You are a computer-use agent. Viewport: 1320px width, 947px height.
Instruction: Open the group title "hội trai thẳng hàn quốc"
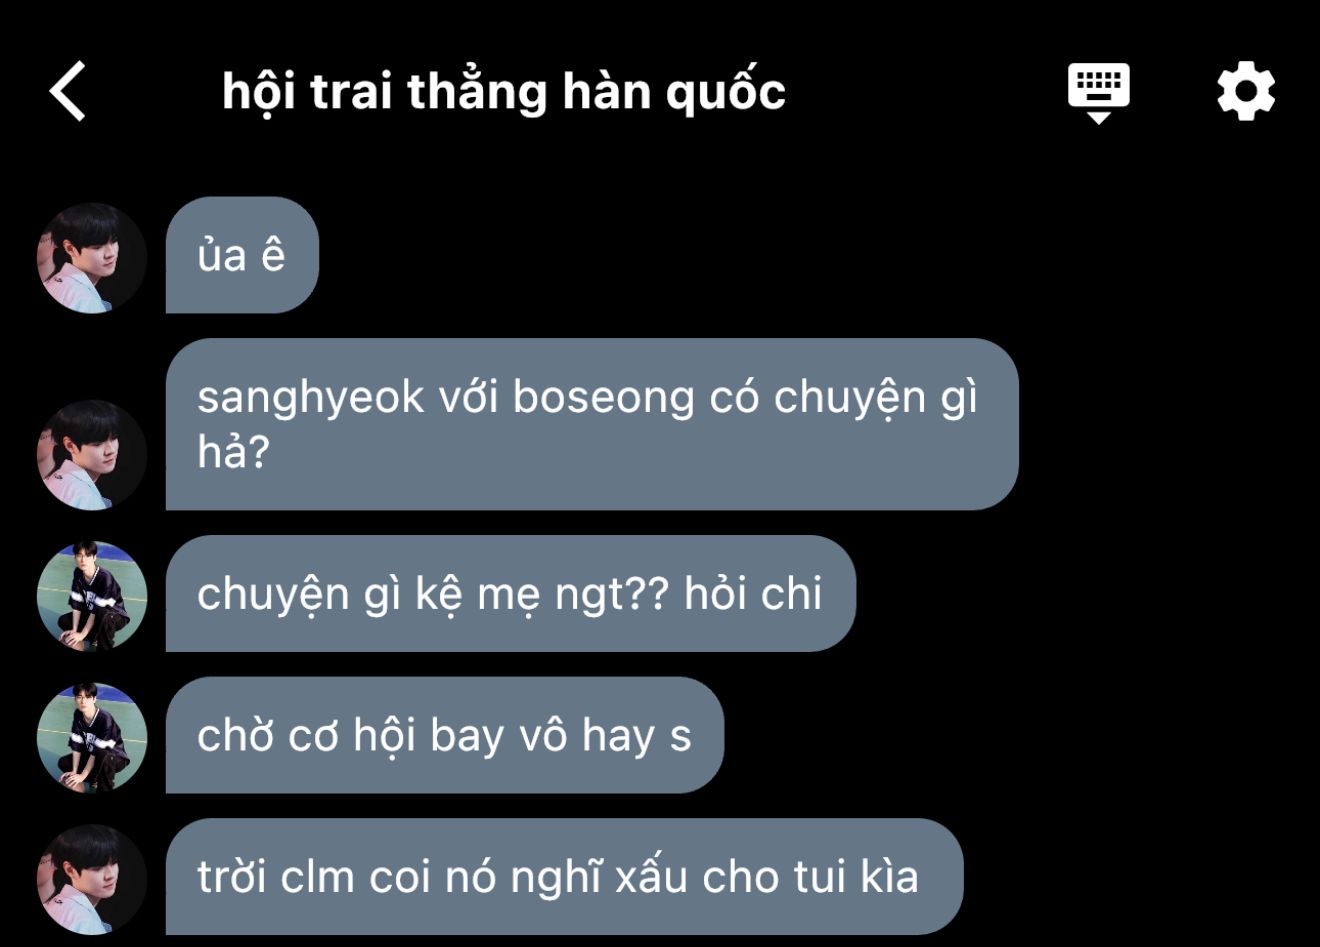tap(503, 92)
